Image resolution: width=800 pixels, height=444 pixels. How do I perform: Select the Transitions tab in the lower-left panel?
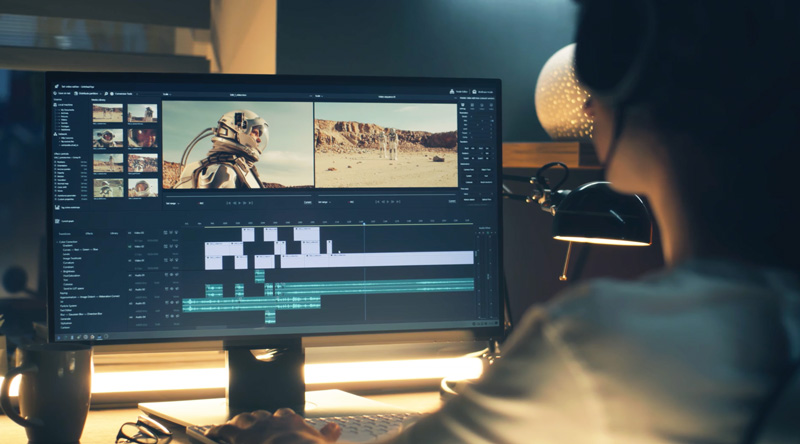64,233
